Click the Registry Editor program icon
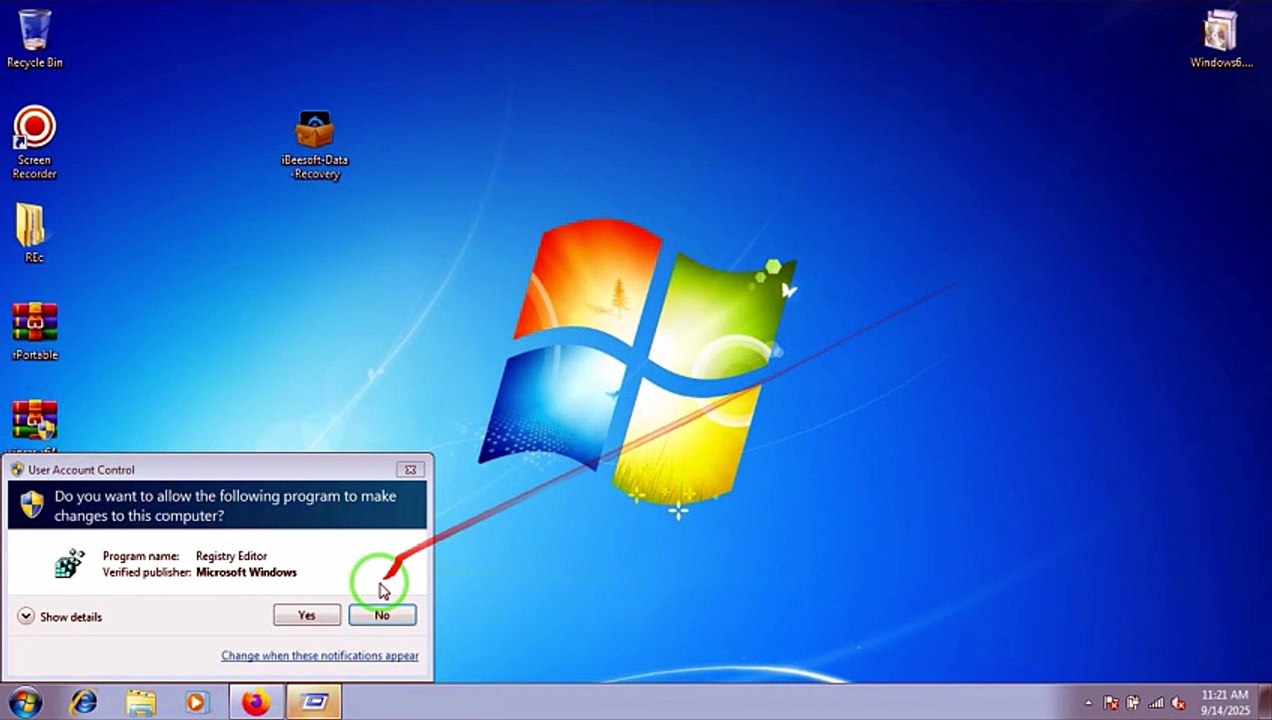 click(x=69, y=564)
